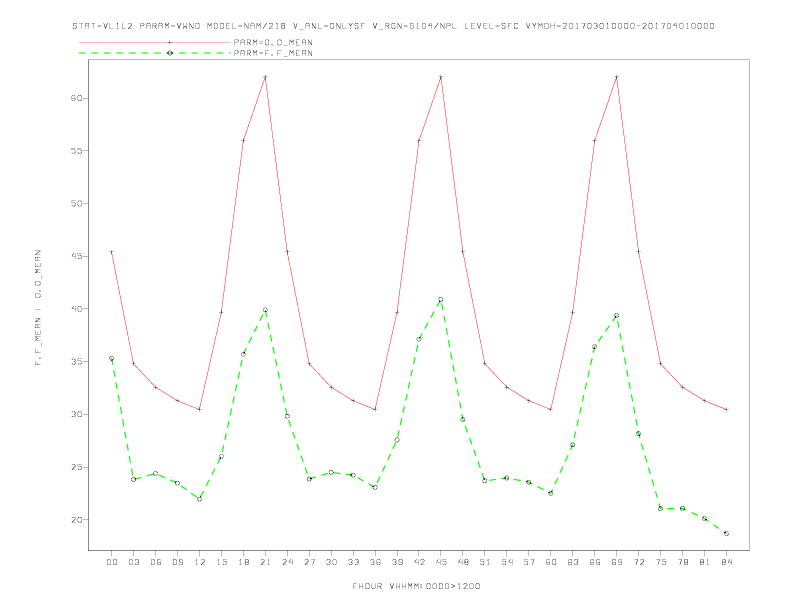Click red O.O_MEAN peak point at hour 45

point(441,77)
